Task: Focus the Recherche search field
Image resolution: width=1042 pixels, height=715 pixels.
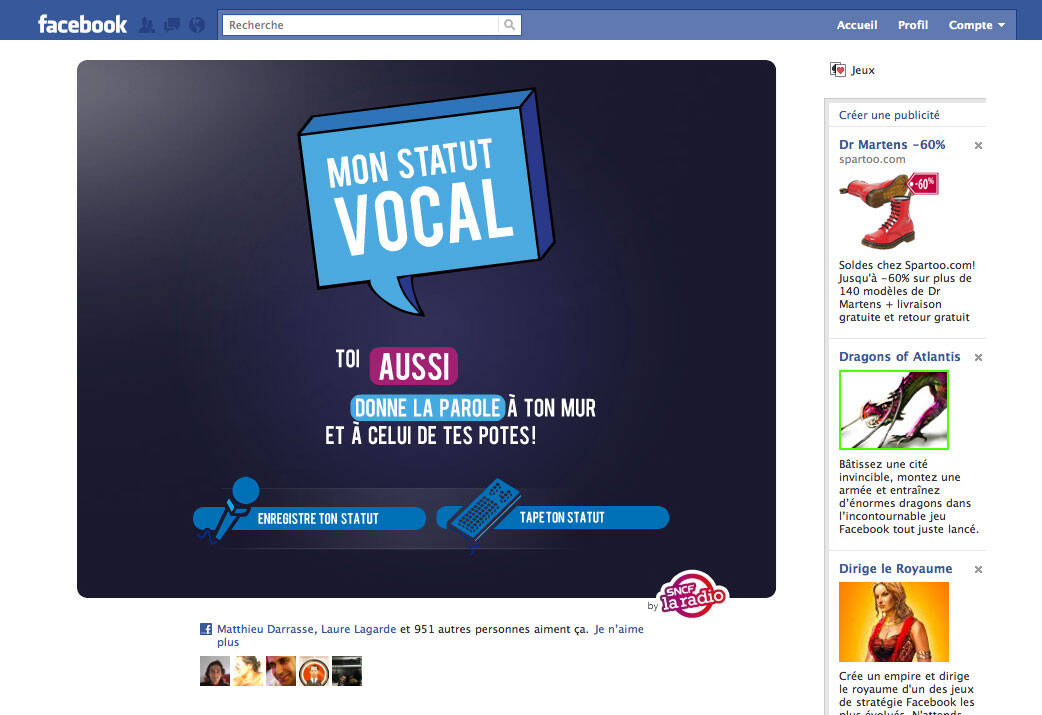Action: (360, 25)
